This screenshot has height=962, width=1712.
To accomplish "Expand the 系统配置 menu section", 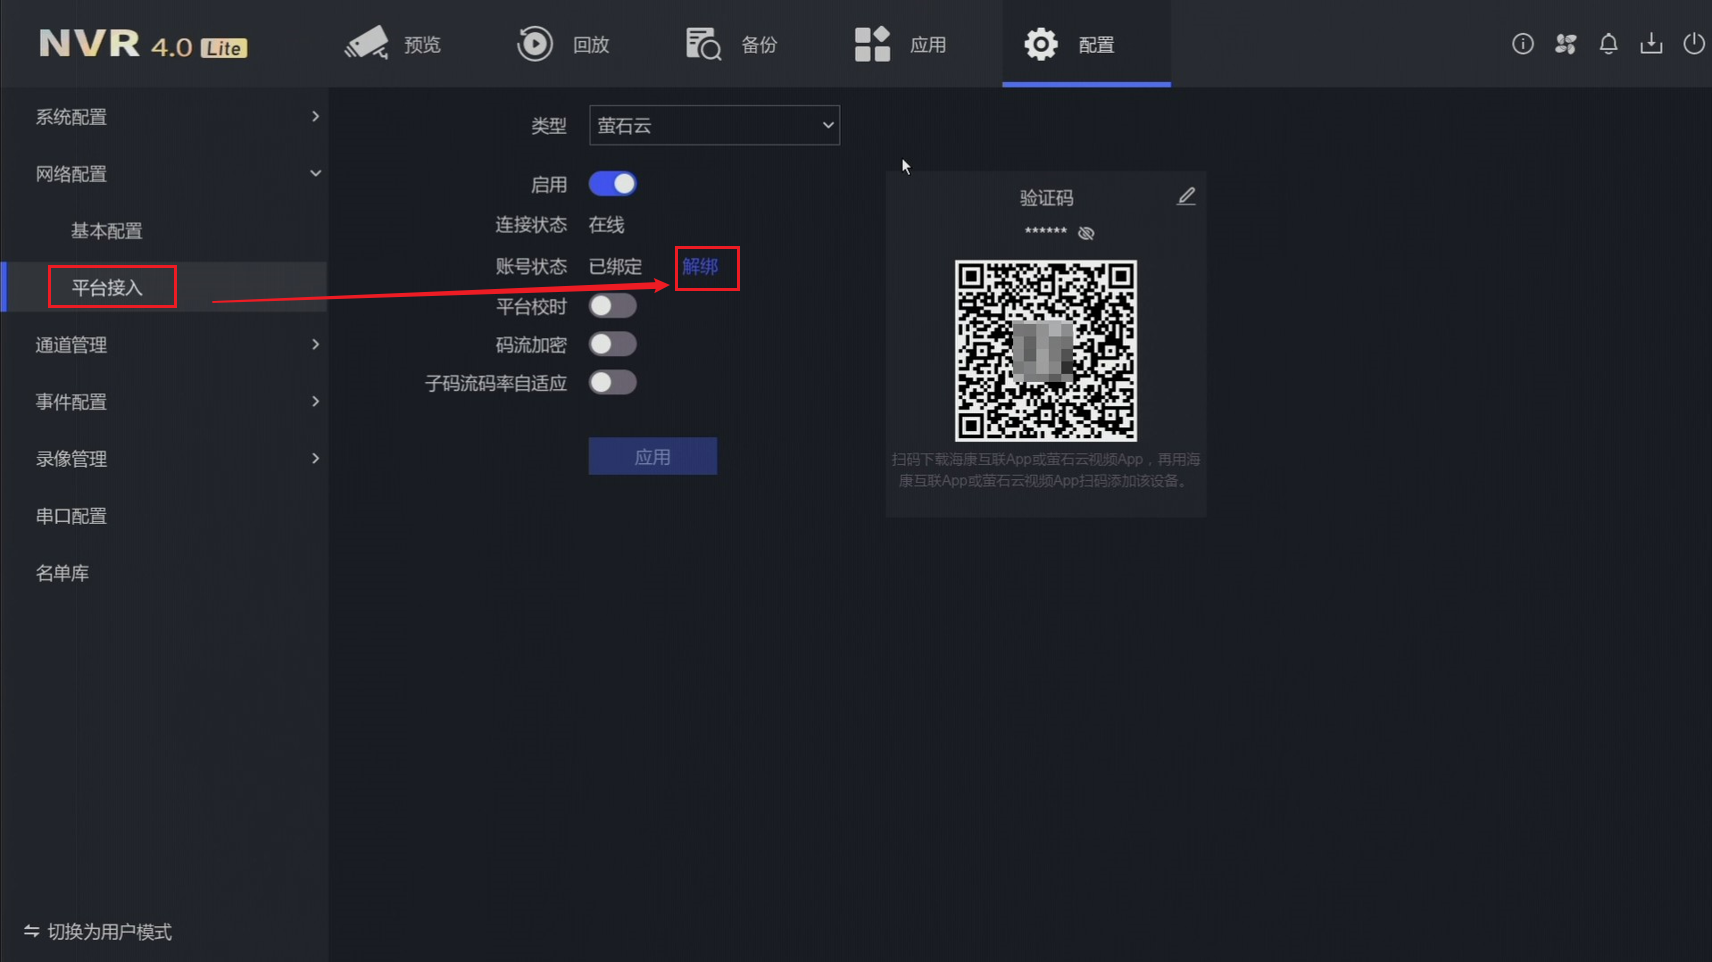I will point(176,117).
